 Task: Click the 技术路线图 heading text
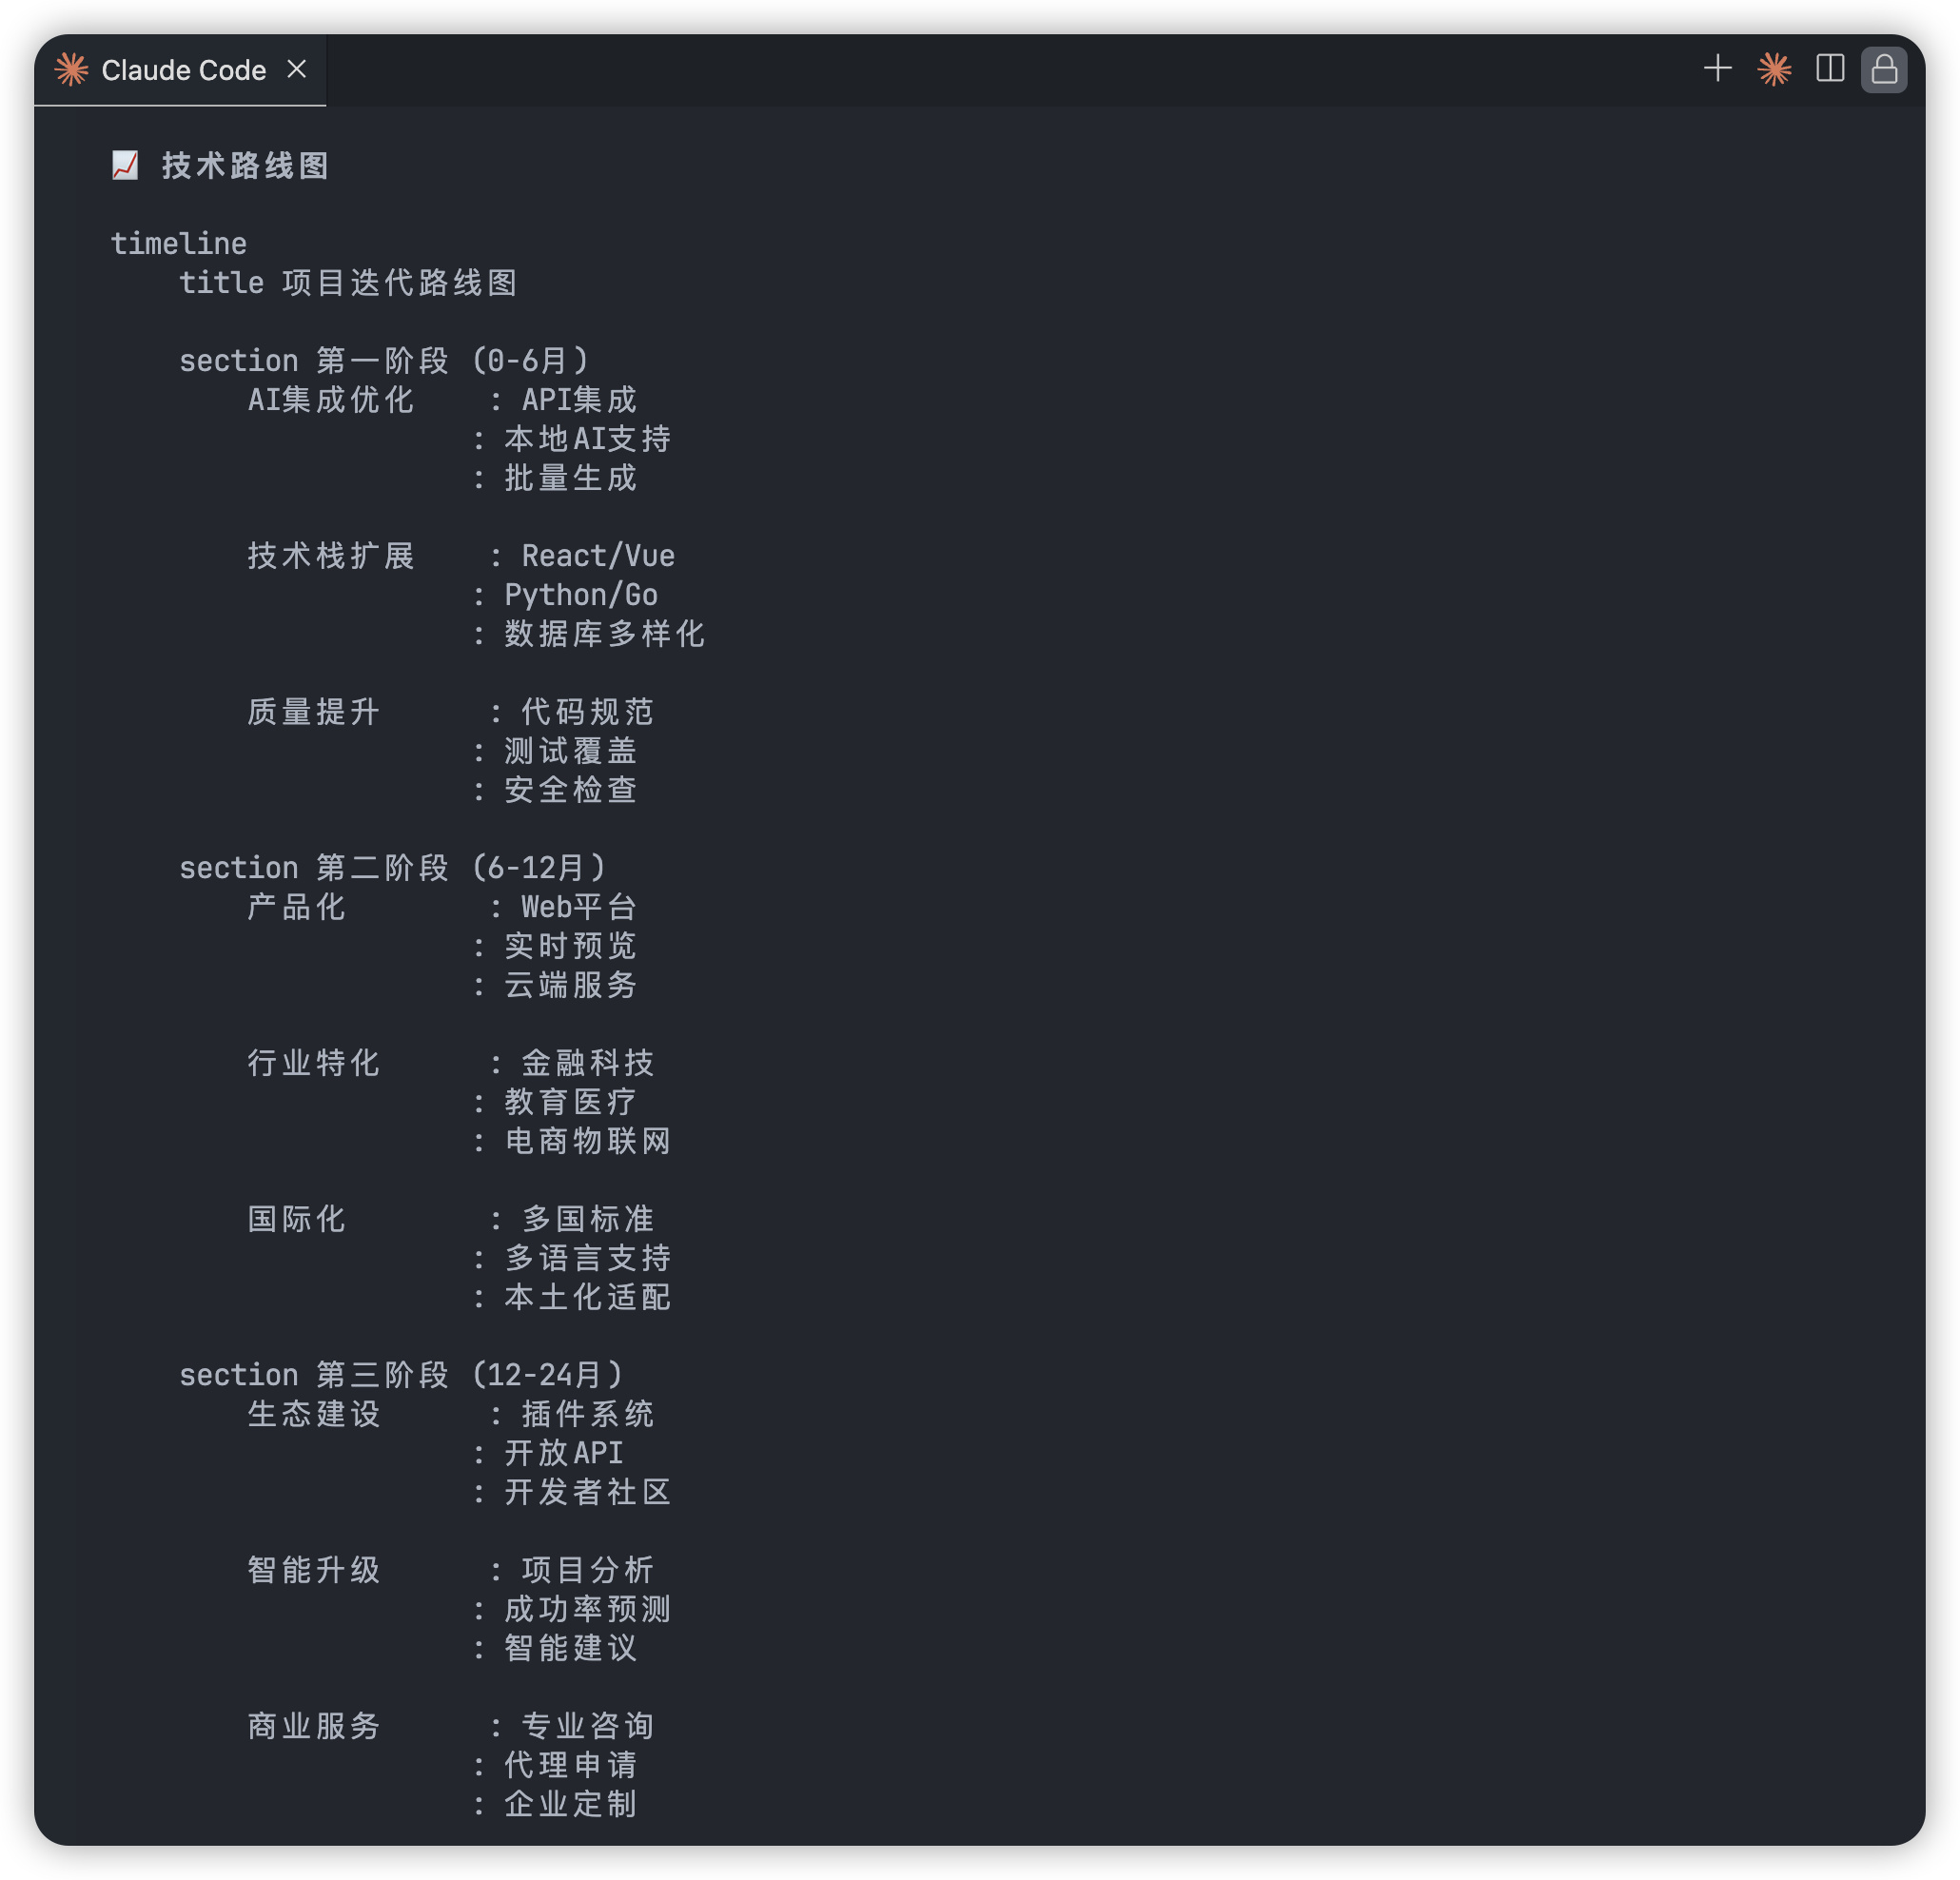click(x=245, y=166)
